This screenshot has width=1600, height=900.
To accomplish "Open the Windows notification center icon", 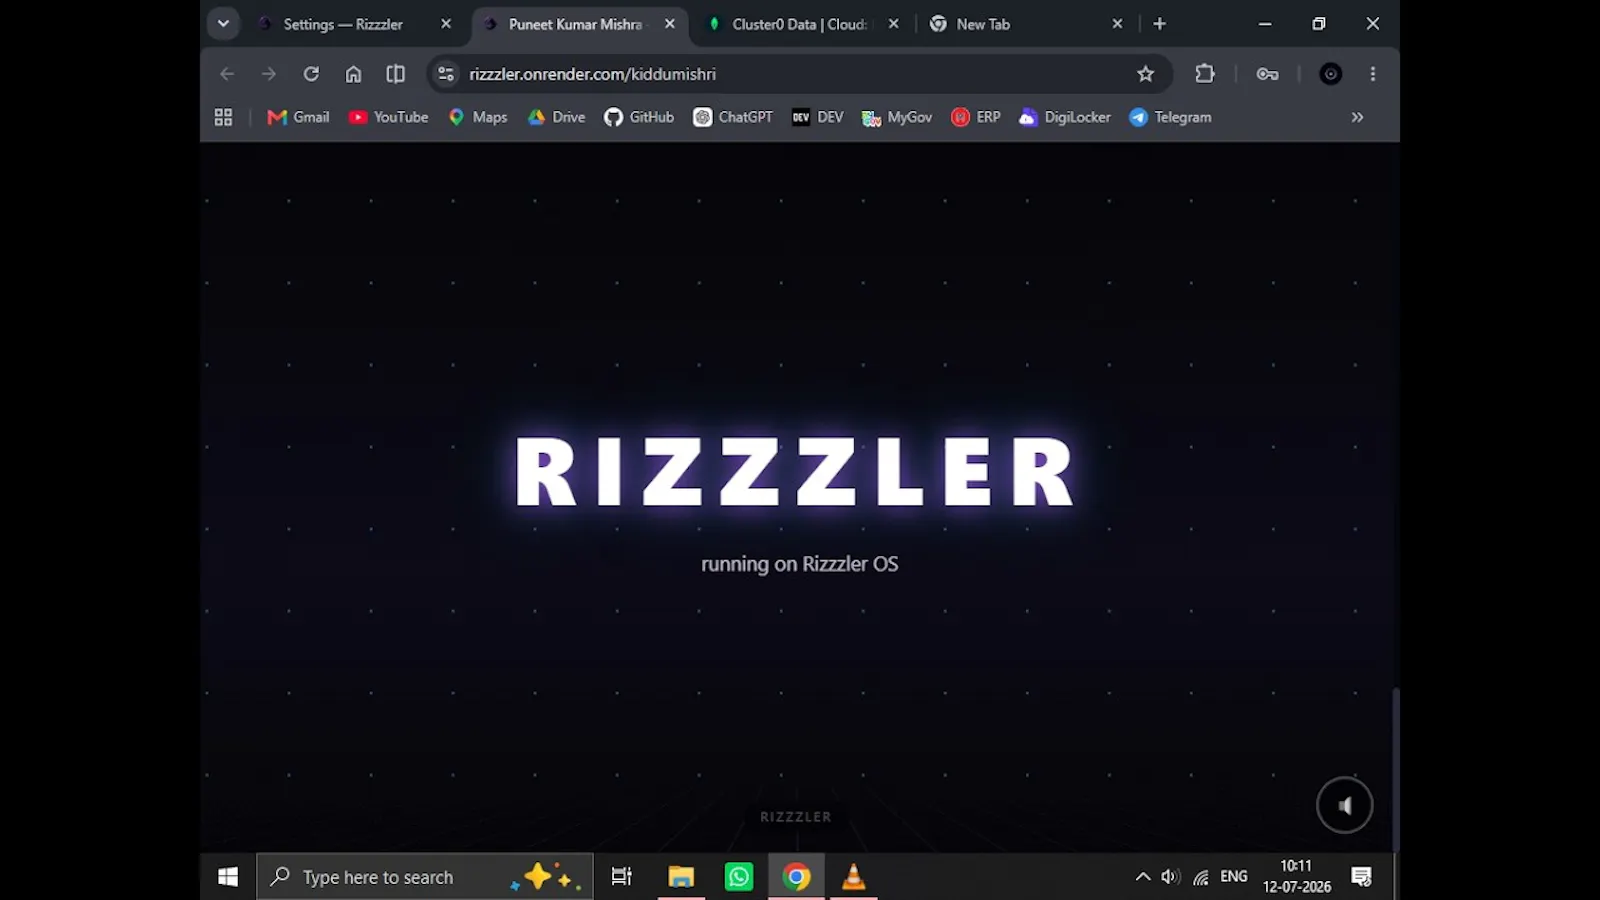I will [x=1362, y=877].
